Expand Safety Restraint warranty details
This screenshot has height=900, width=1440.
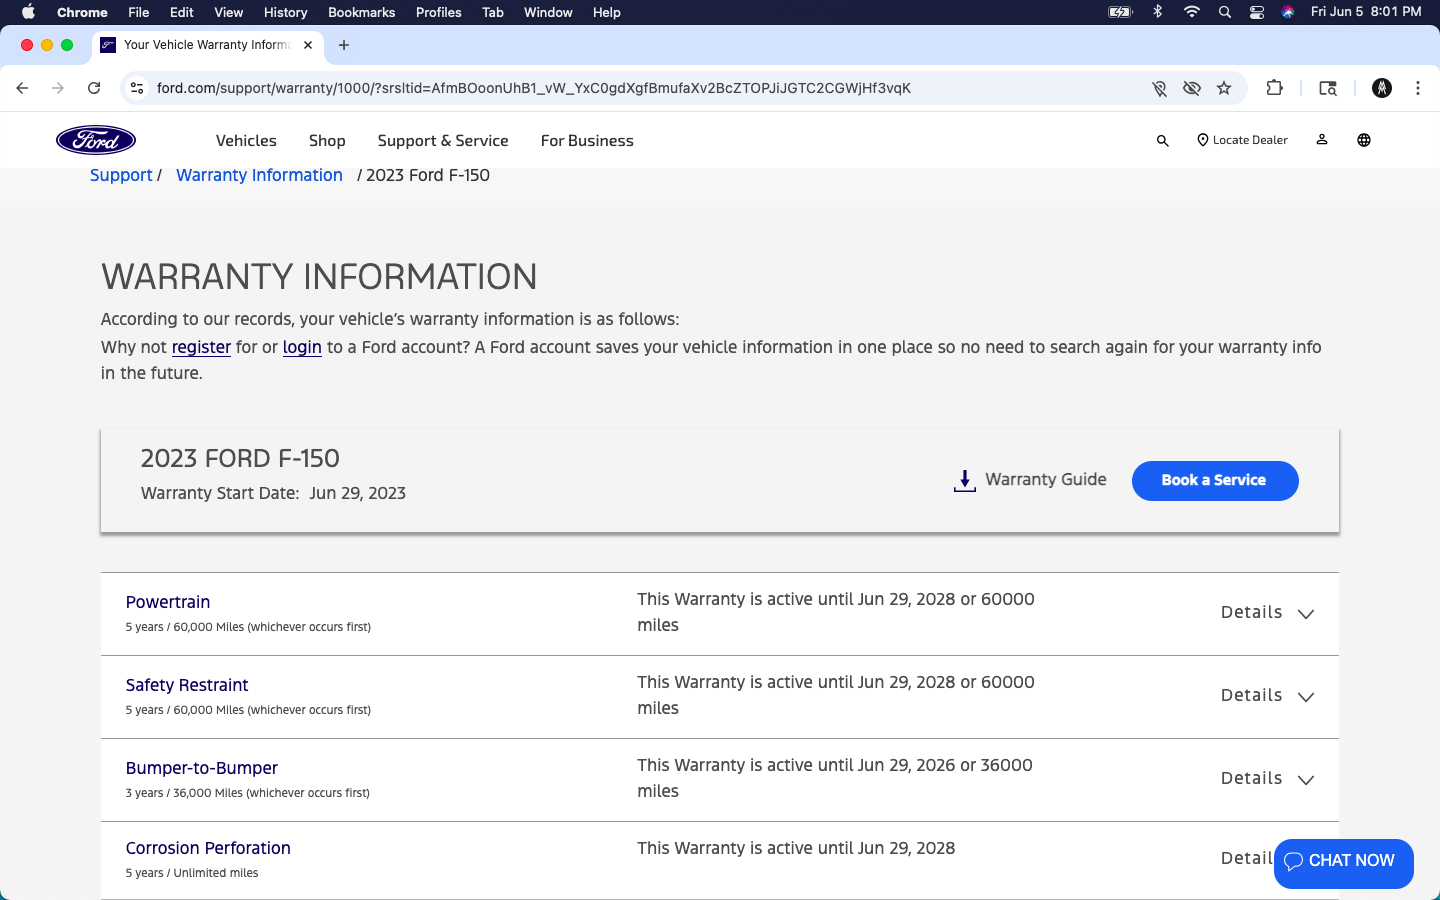(x=1267, y=696)
